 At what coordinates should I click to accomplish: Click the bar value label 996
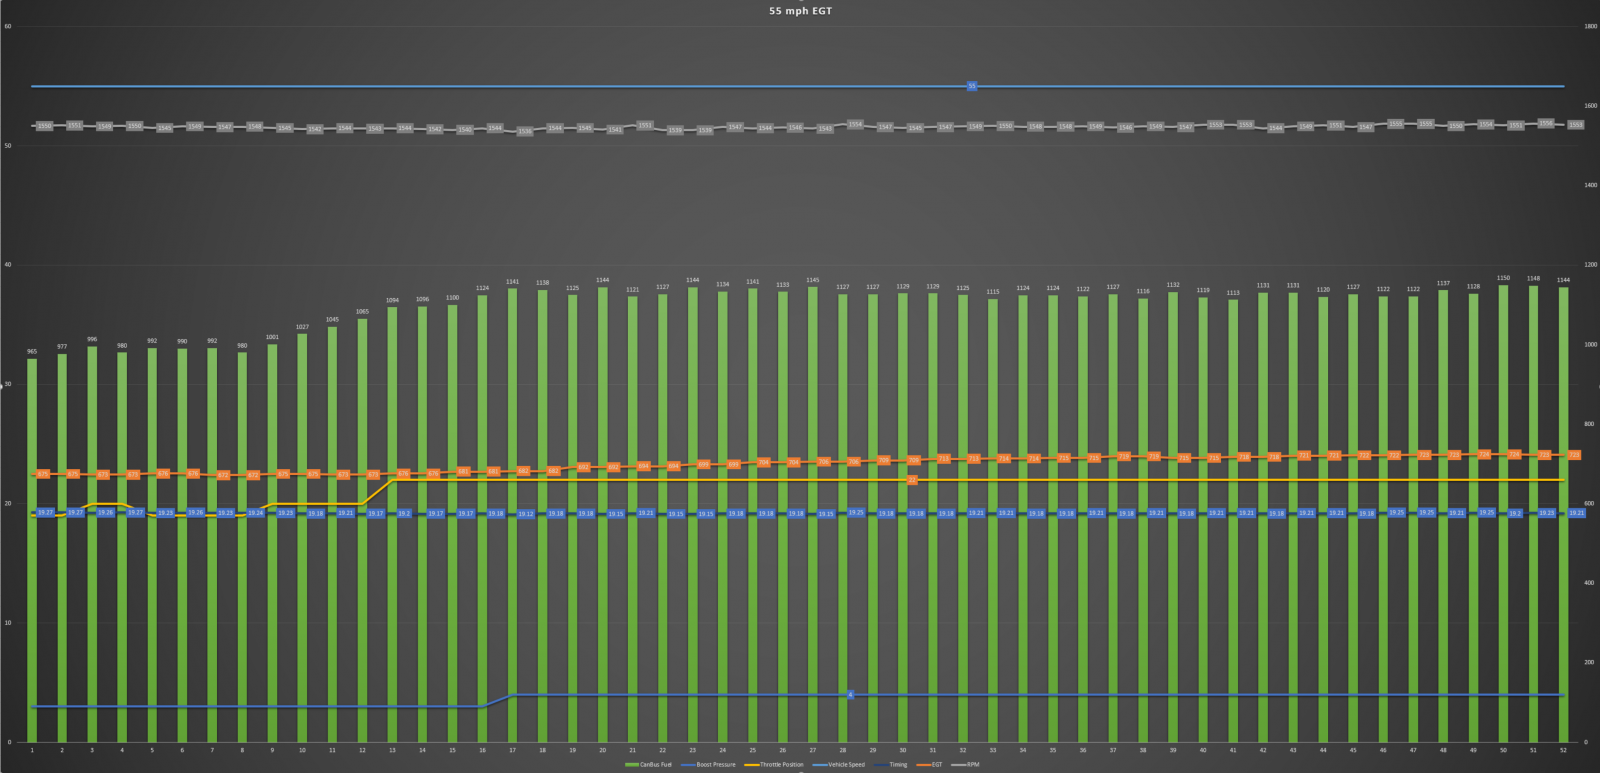(92, 340)
